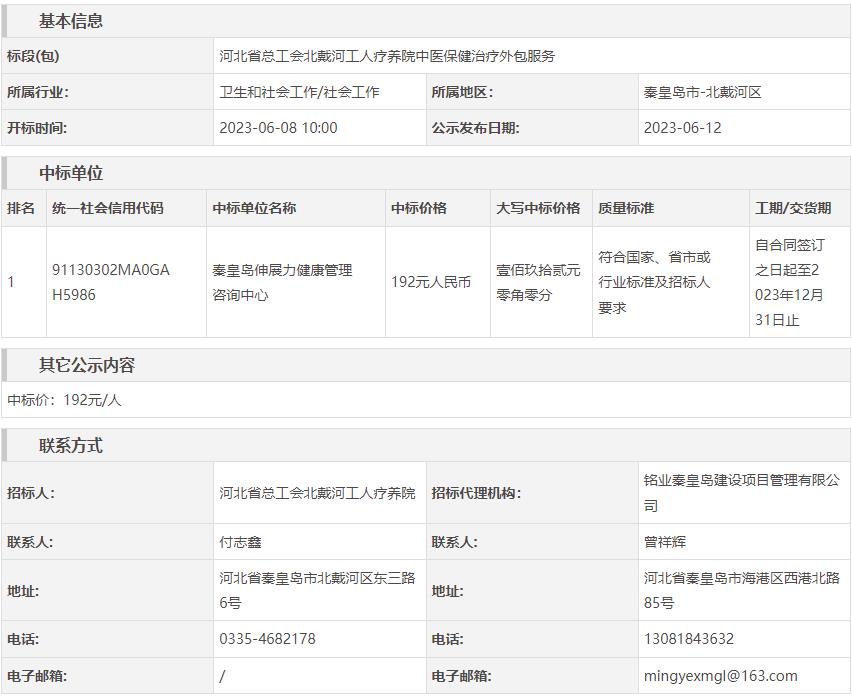This screenshot has width=852, height=698.
Task: Click the 中标单位 section header
Action: coord(70,173)
